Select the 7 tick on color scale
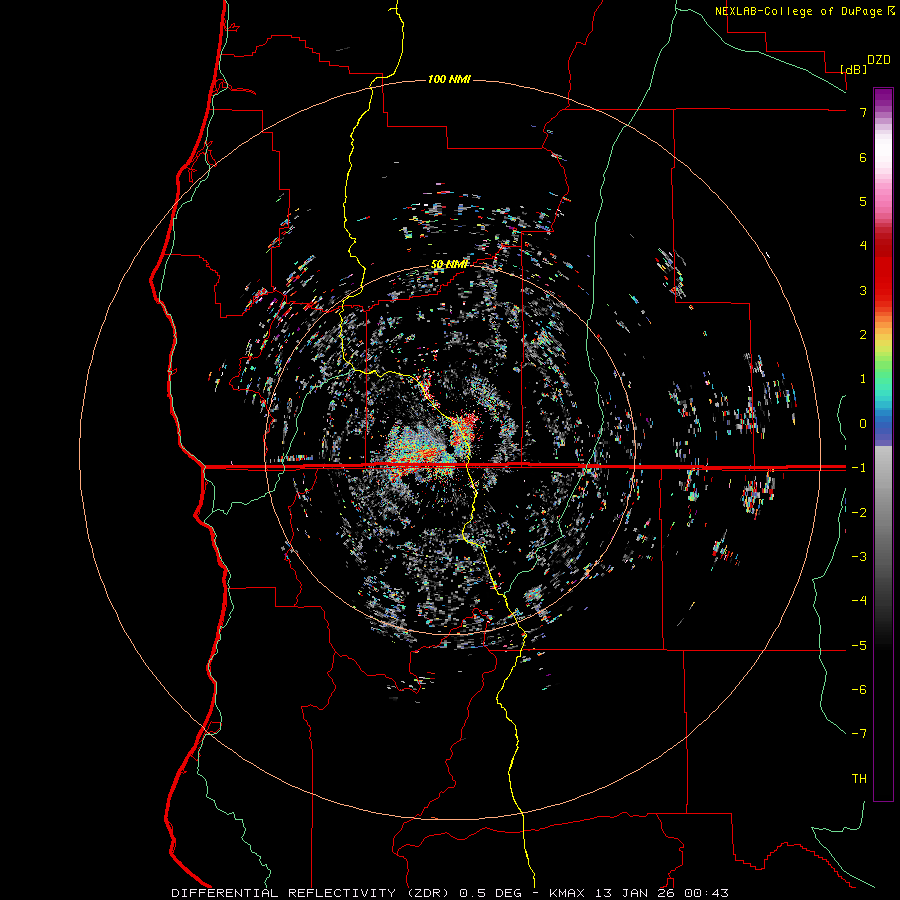Screen dimensions: 900x900 (x=863, y=112)
